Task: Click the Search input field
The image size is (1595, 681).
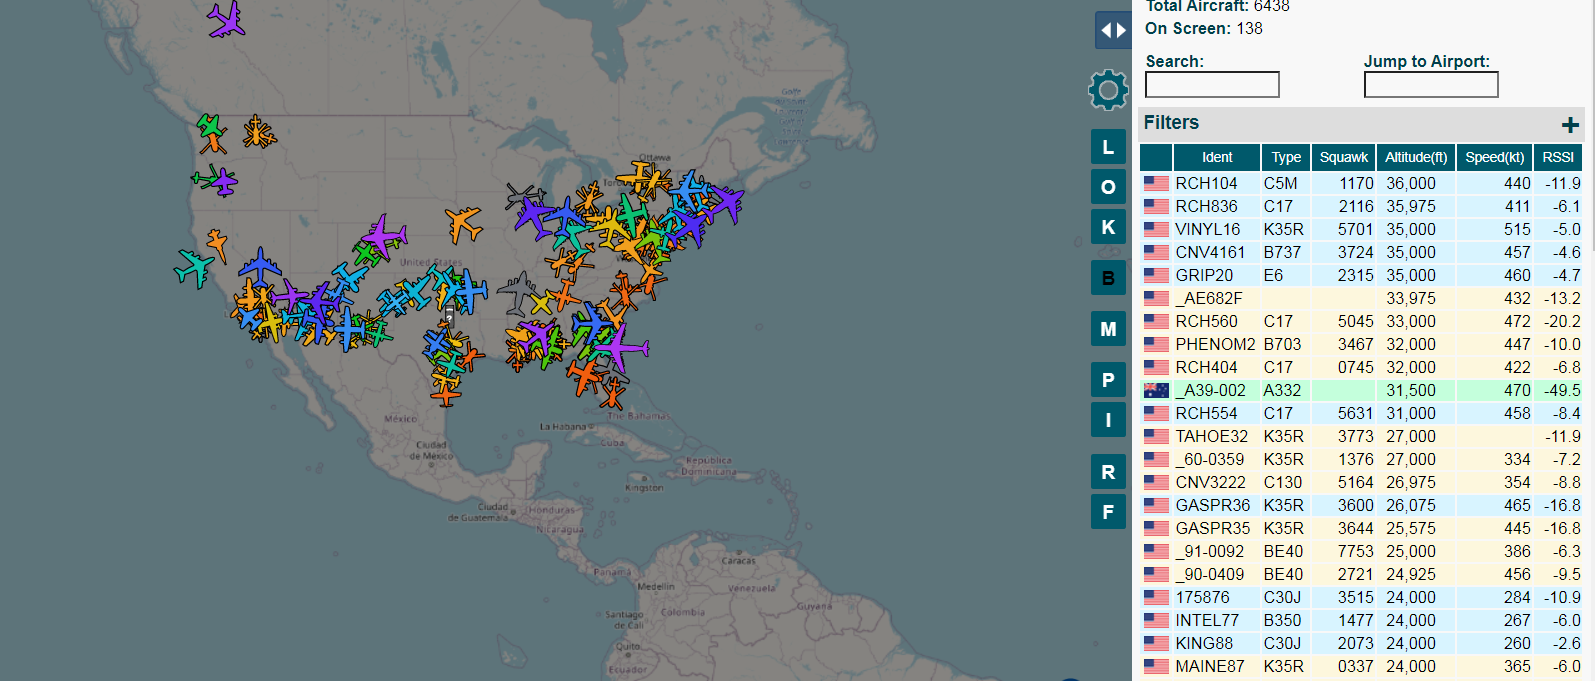Action: [x=1212, y=85]
